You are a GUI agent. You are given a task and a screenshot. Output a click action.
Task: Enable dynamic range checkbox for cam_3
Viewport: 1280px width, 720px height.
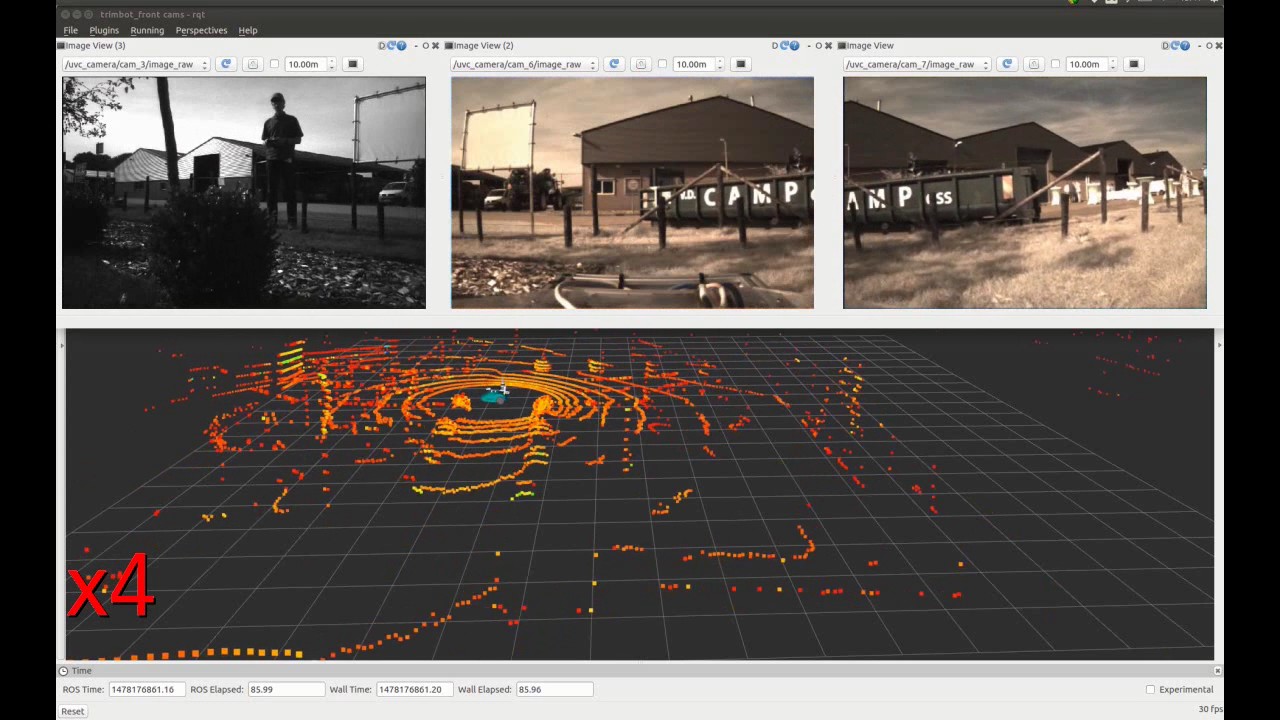click(274, 64)
